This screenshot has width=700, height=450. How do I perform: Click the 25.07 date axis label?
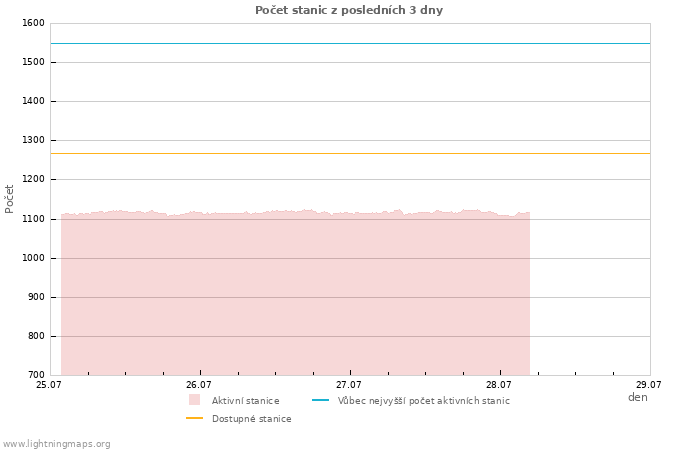click(x=49, y=384)
